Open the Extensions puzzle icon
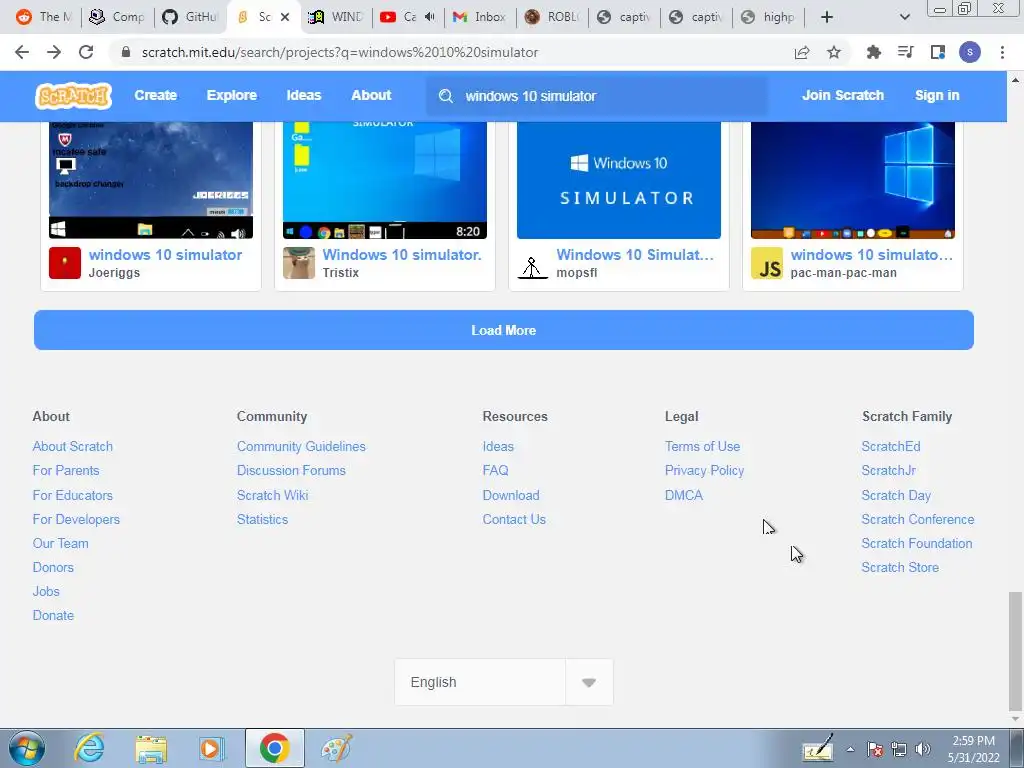Image resolution: width=1024 pixels, height=768 pixels. pyautogui.click(x=873, y=52)
